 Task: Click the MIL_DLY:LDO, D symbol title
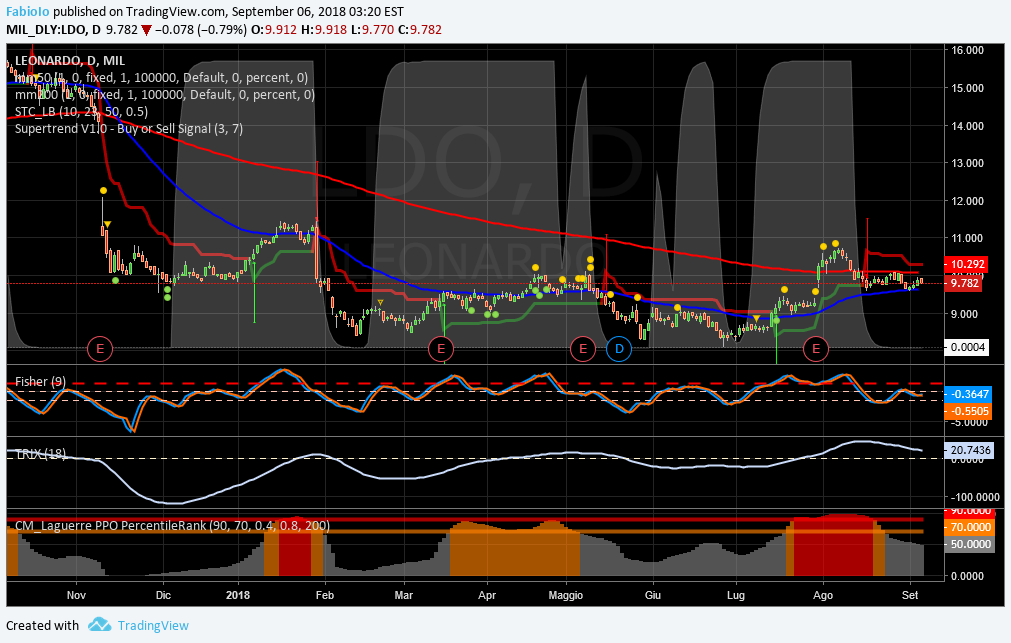coord(53,30)
